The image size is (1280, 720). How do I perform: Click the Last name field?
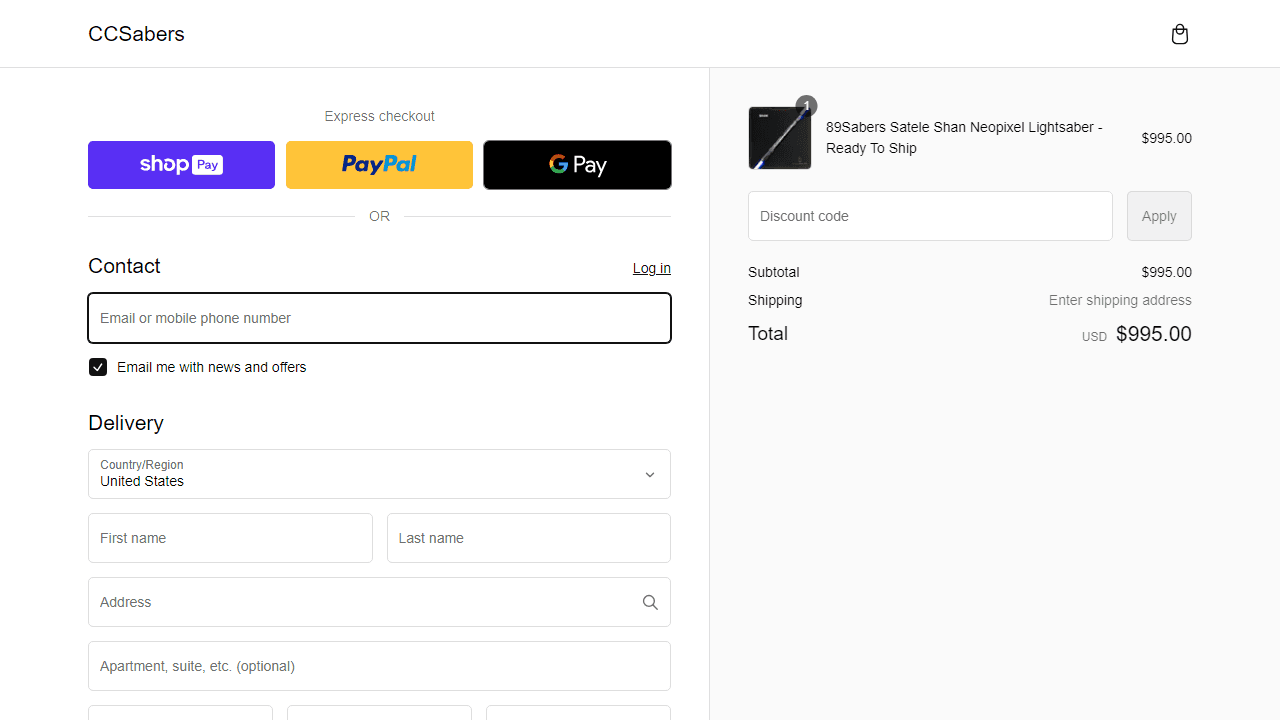click(x=529, y=538)
